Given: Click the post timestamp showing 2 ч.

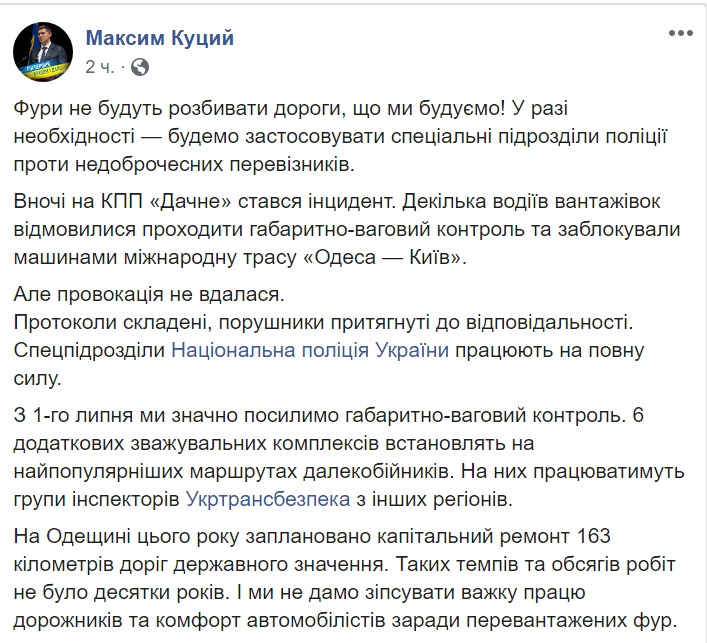Looking at the screenshot, I should pos(99,67).
